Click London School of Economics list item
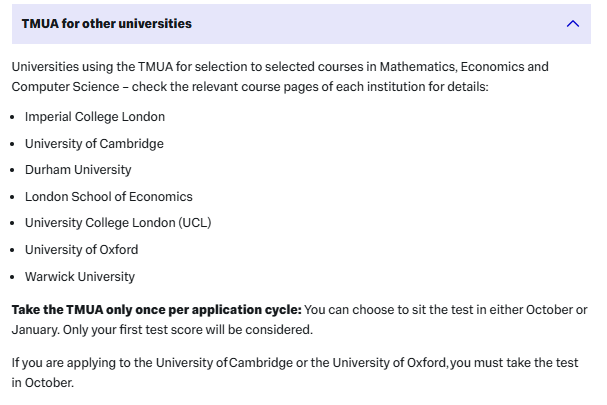 [109, 197]
